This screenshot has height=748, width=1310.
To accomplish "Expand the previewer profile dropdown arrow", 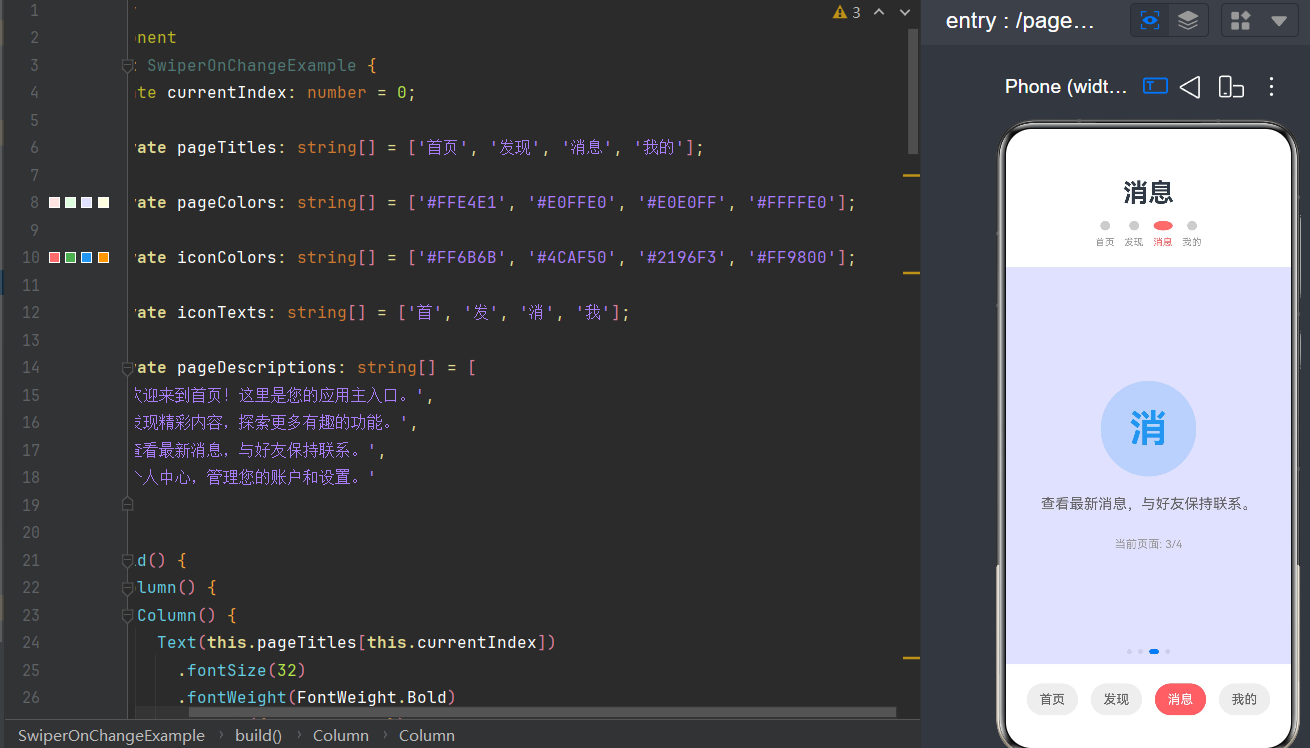I will pos(1278,21).
